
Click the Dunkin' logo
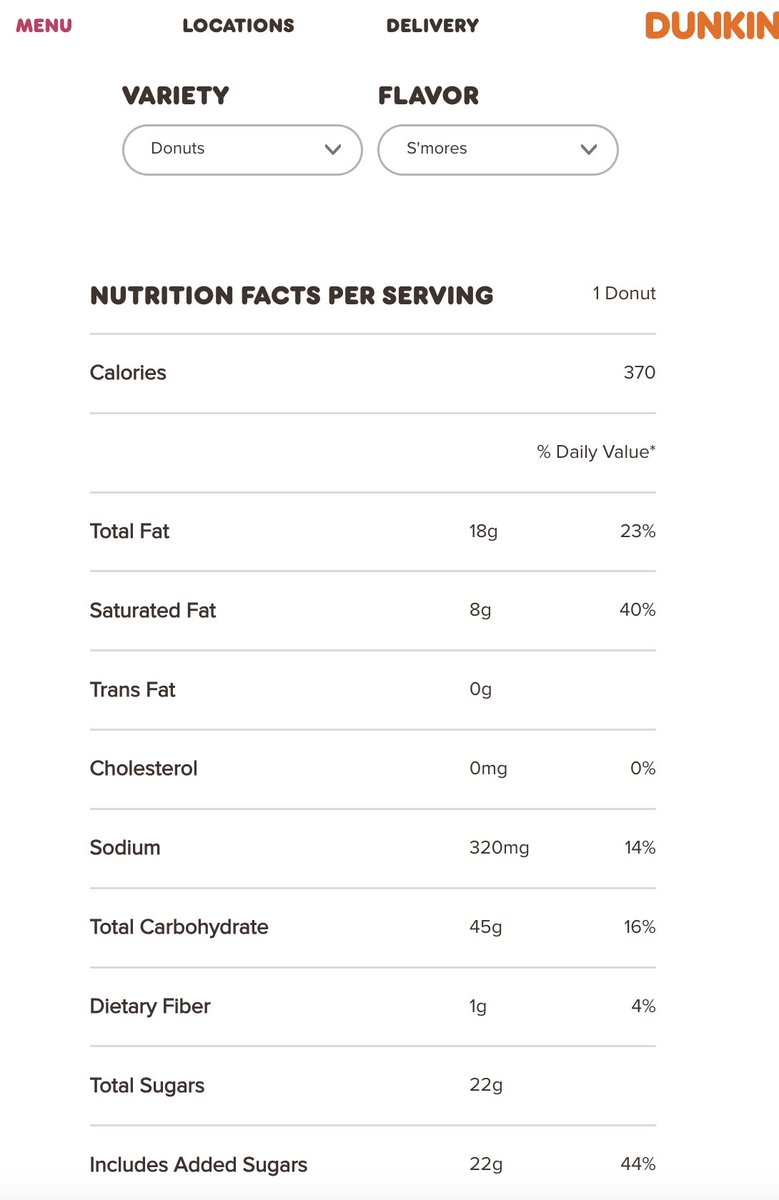pyautogui.click(x=711, y=25)
